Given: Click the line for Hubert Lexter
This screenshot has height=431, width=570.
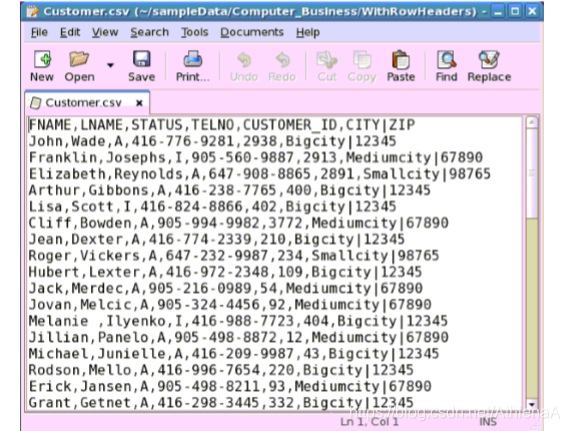Looking at the screenshot, I should [x=225, y=272].
